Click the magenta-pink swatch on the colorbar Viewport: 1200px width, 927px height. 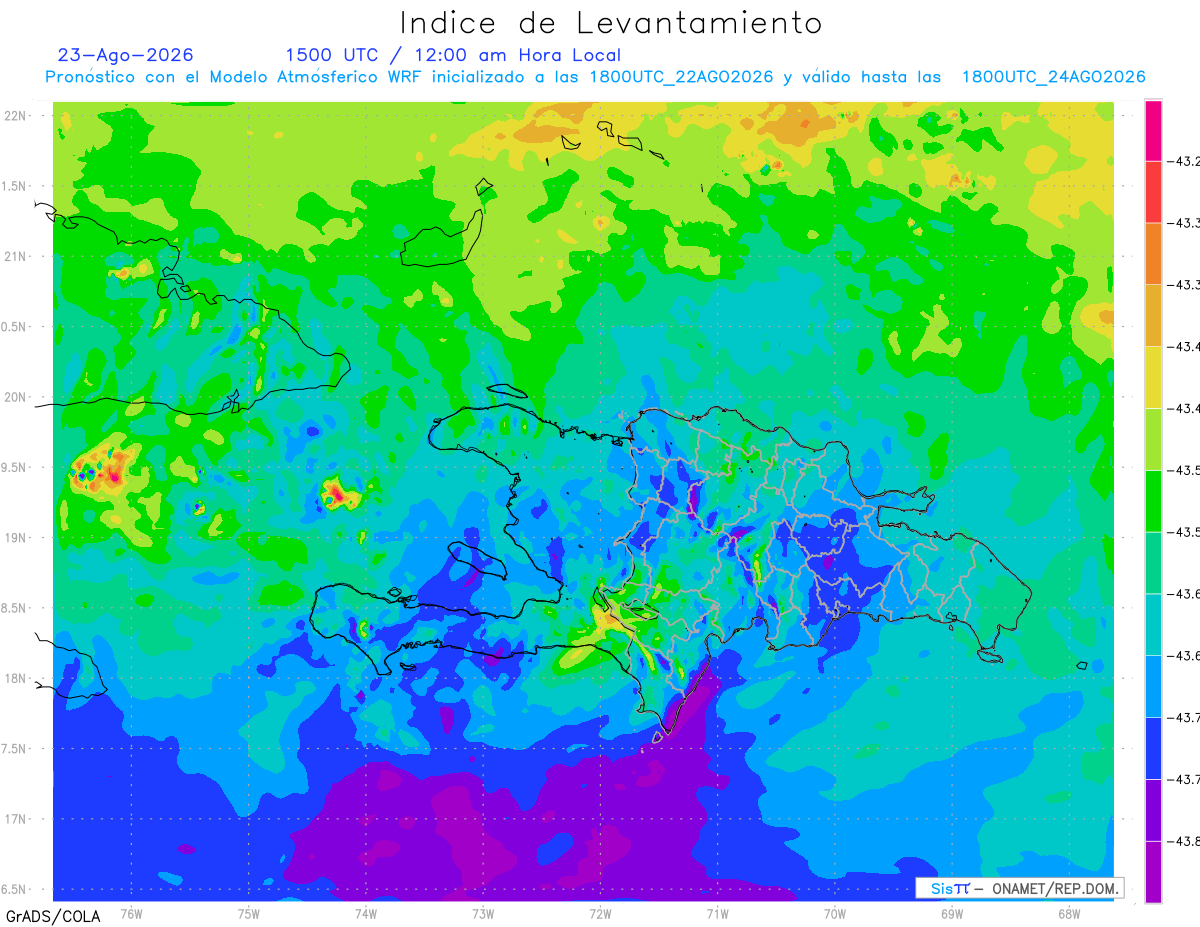tap(1153, 130)
